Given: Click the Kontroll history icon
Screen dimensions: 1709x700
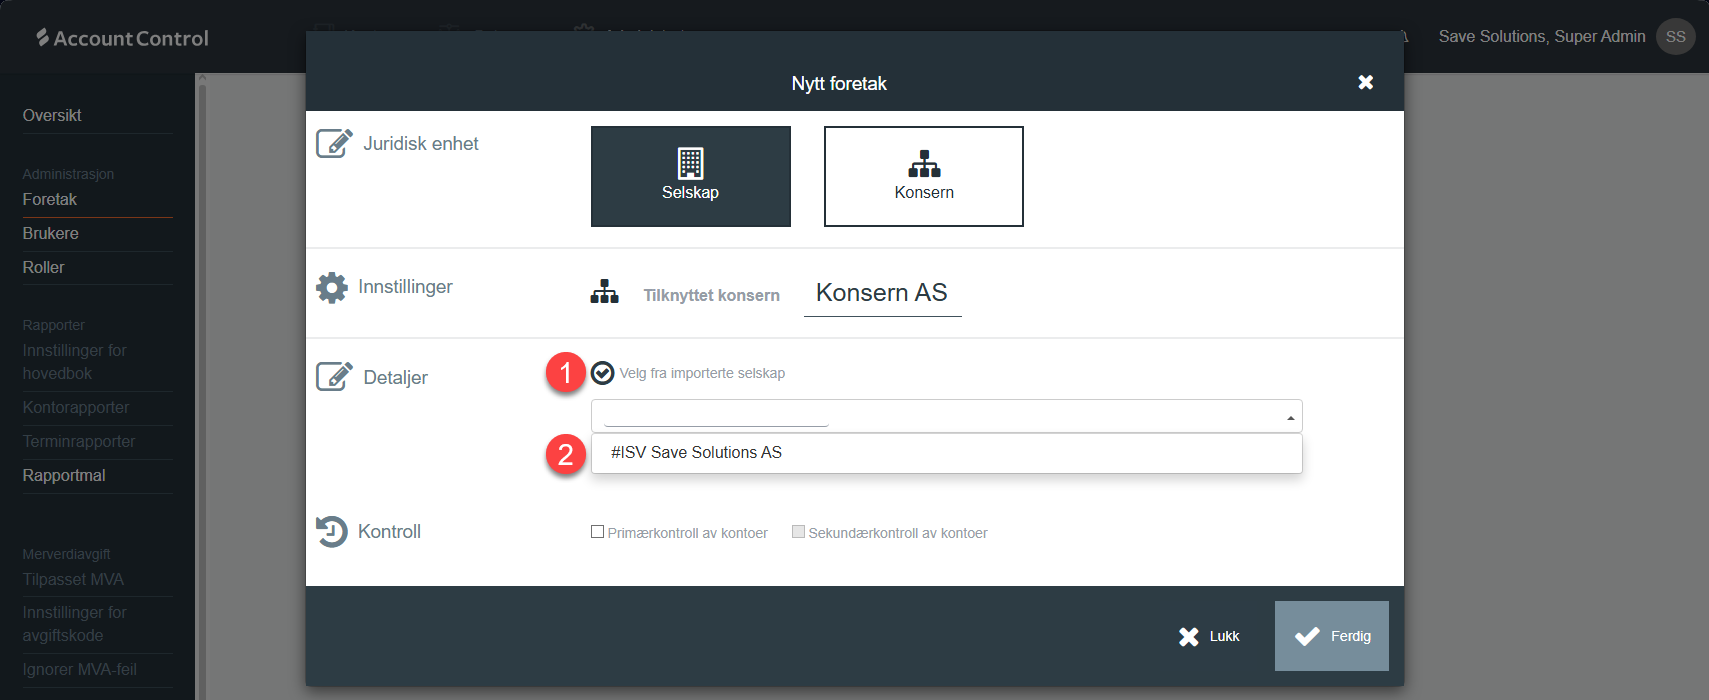Looking at the screenshot, I should point(332,531).
